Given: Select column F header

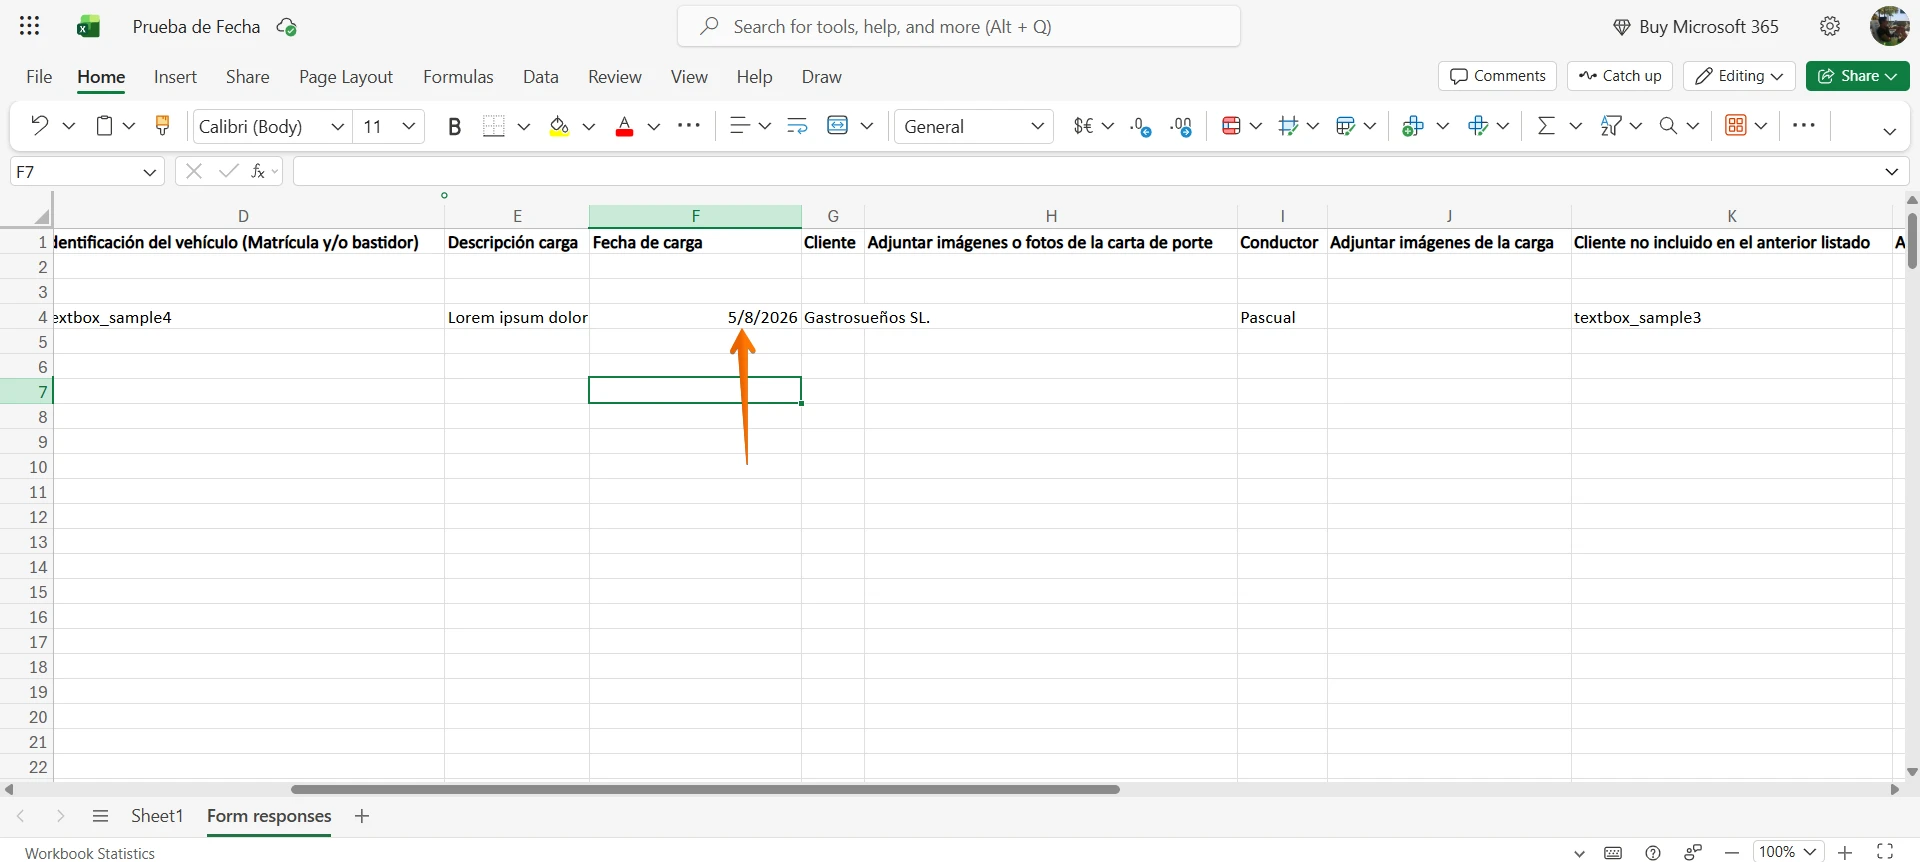Looking at the screenshot, I should point(695,216).
